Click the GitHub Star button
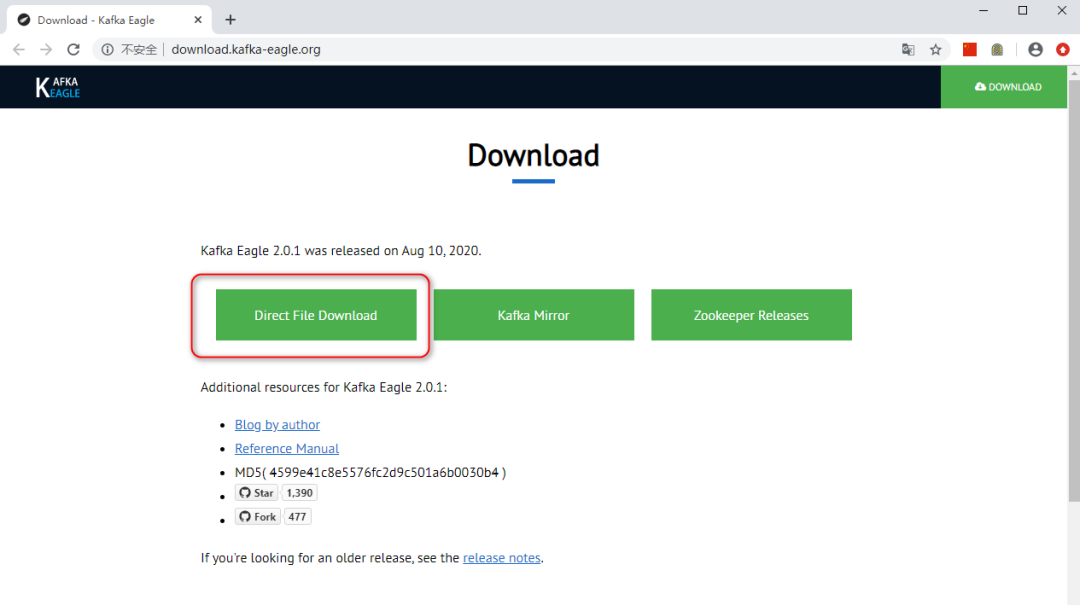 click(x=256, y=493)
